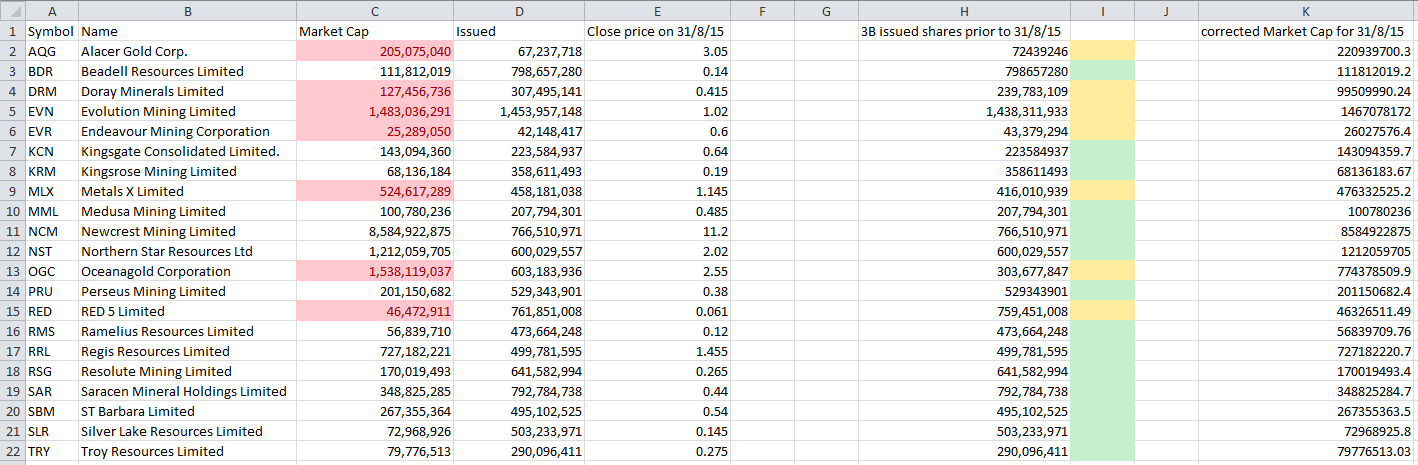Select yellow cell in AQG row
The image size is (1418, 465).
coord(1102,51)
